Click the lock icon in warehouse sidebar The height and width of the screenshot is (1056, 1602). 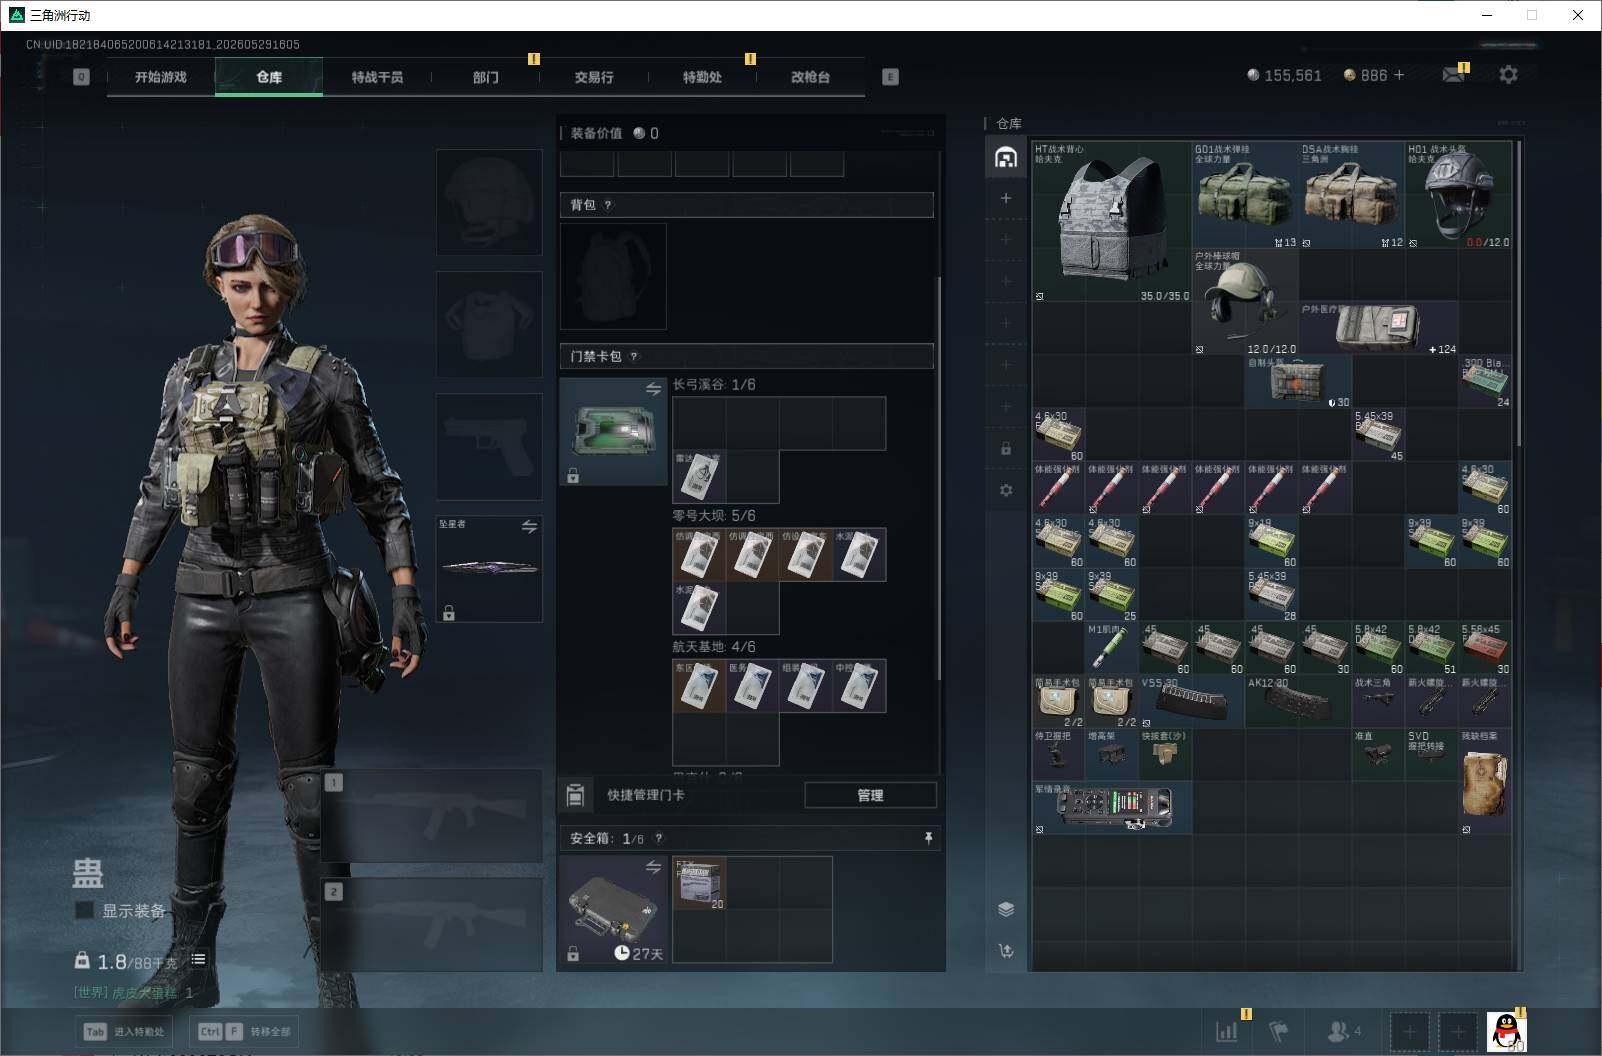pyautogui.click(x=1006, y=449)
